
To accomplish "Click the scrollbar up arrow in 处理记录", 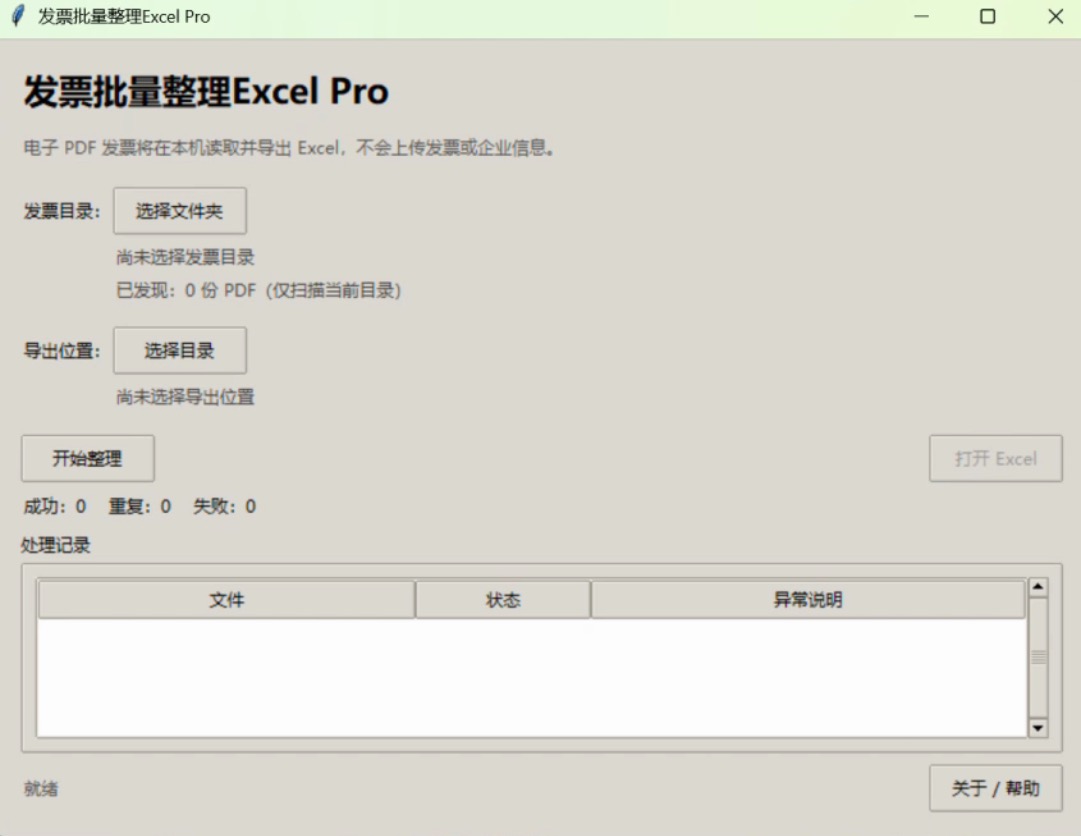I will click(x=1038, y=587).
